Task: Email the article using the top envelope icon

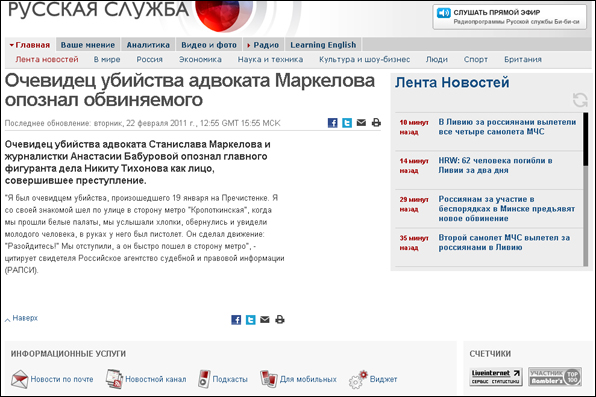Action: tap(361, 122)
